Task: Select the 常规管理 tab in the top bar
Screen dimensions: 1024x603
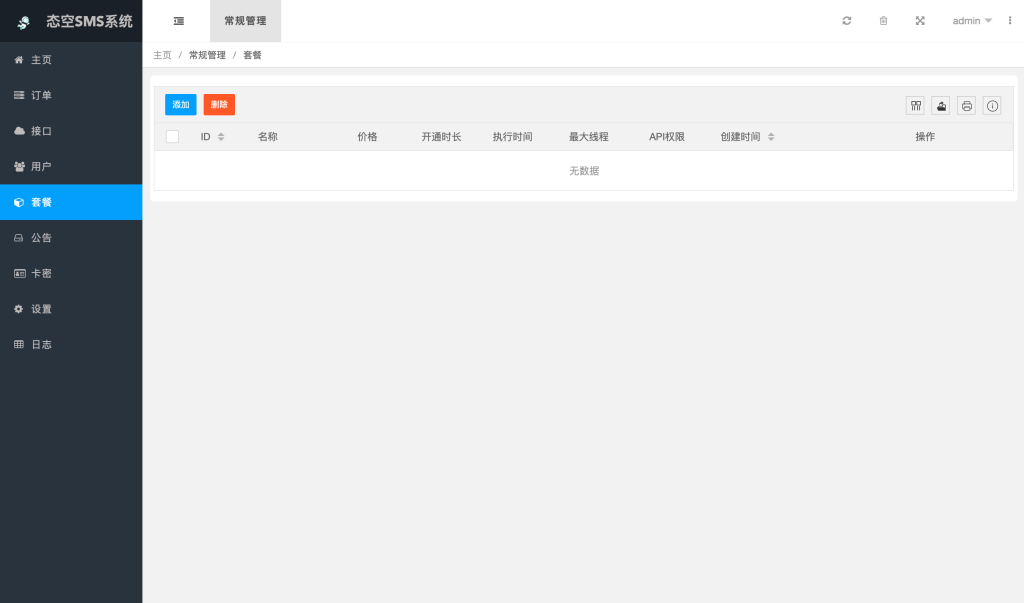Action: point(245,21)
